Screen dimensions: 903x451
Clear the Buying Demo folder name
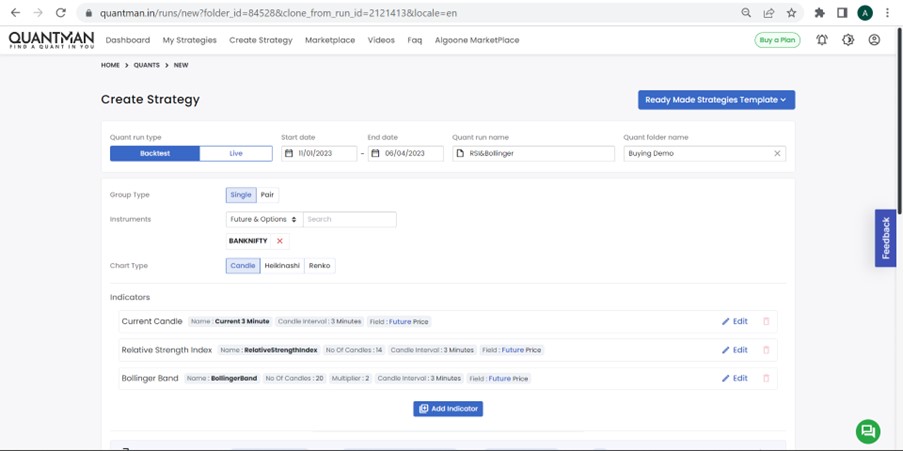point(777,153)
